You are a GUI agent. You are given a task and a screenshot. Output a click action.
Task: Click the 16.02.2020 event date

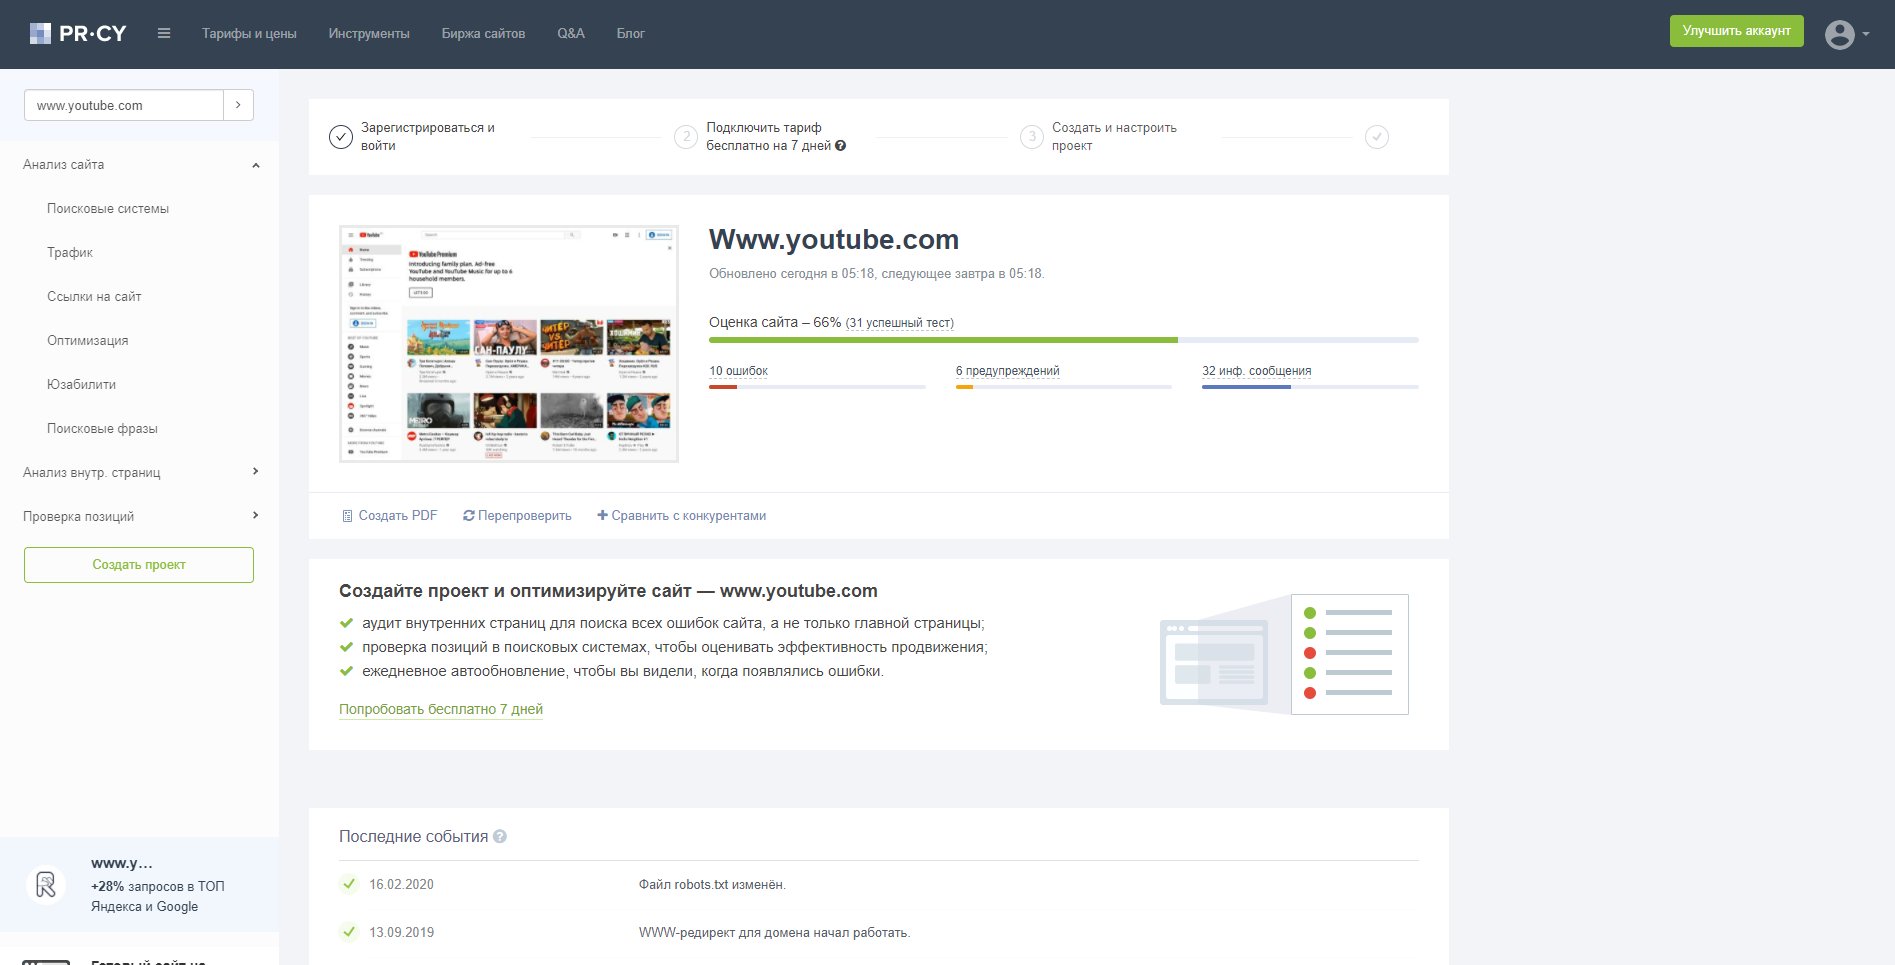pyautogui.click(x=401, y=885)
